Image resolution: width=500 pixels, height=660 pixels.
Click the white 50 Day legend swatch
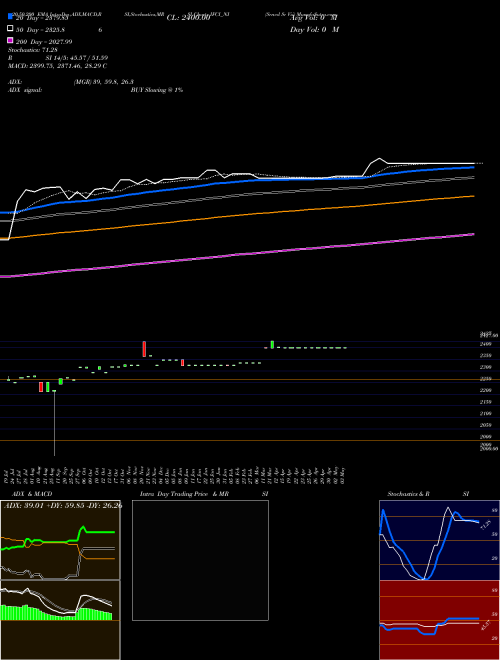point(10,29)
